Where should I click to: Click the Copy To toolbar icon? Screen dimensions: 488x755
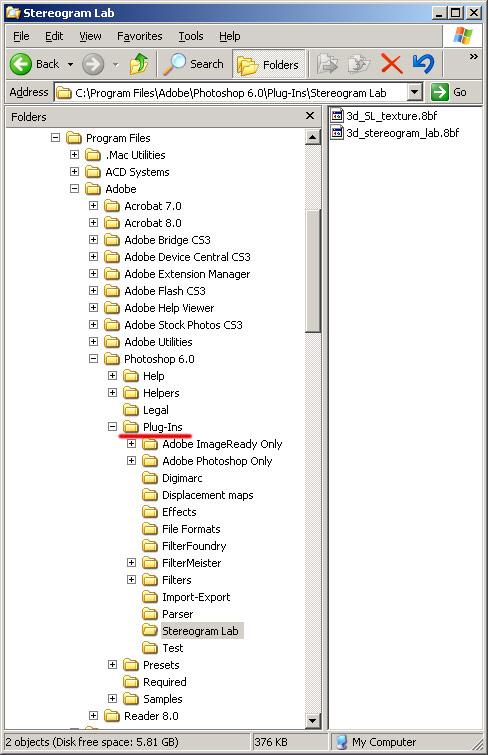point(359,64)
